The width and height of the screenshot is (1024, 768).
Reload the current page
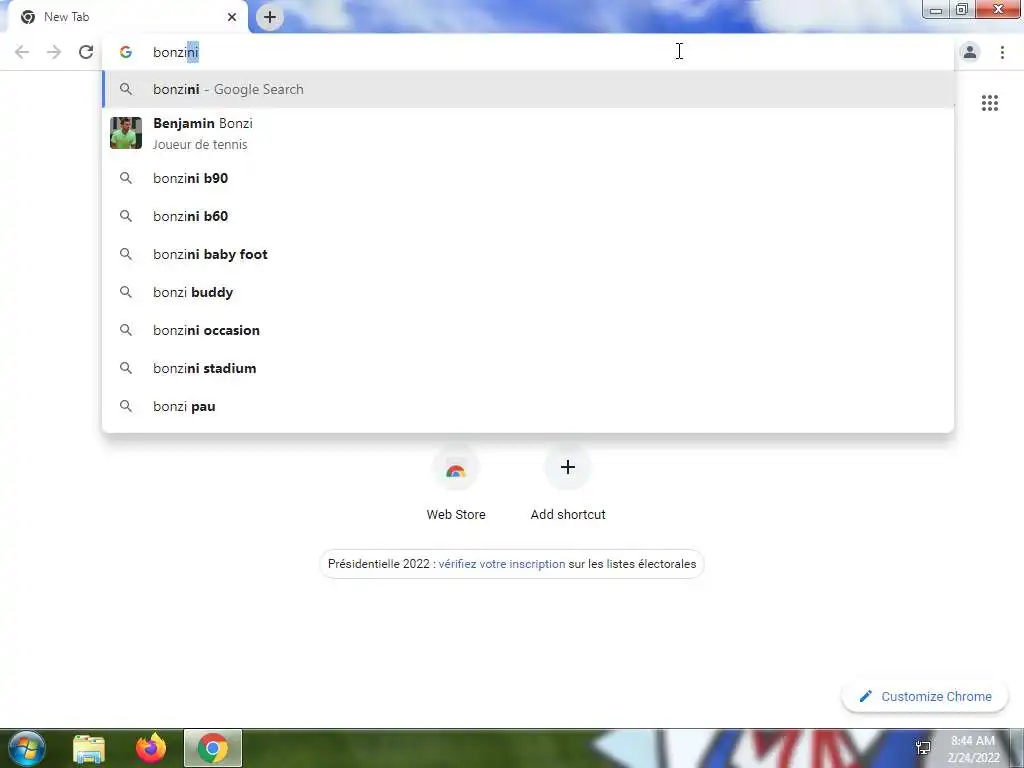point(86,52)
